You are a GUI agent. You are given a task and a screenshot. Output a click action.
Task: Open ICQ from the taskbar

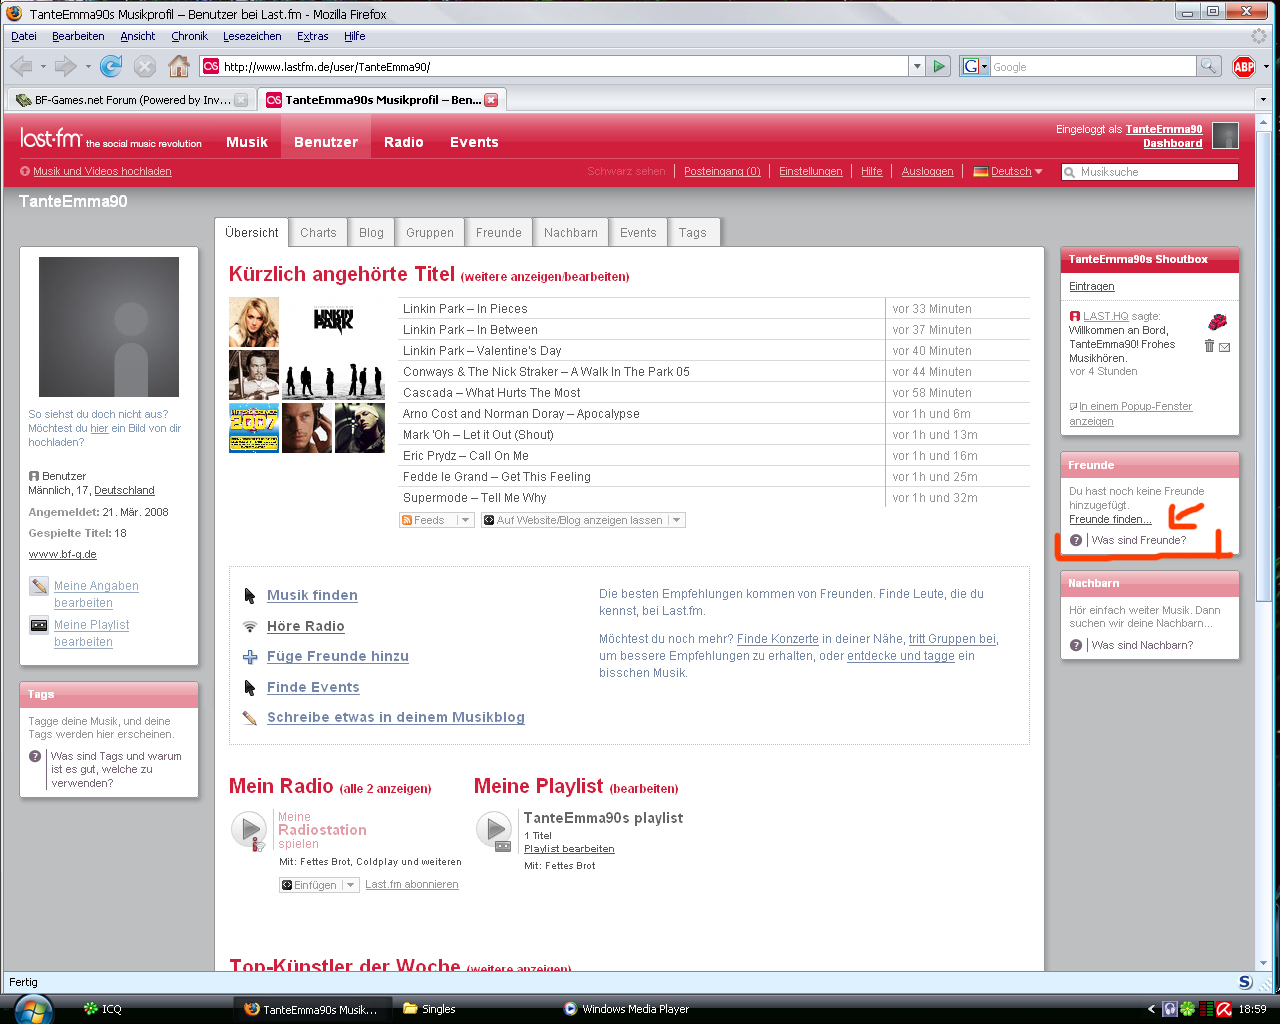click(103, 1009)
